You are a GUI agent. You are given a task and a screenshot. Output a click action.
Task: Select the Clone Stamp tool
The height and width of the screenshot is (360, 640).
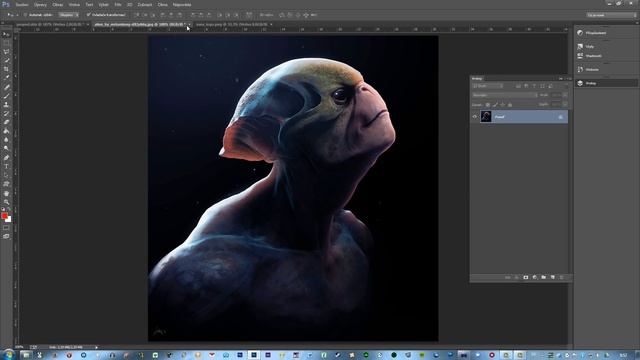pos(6,104)
